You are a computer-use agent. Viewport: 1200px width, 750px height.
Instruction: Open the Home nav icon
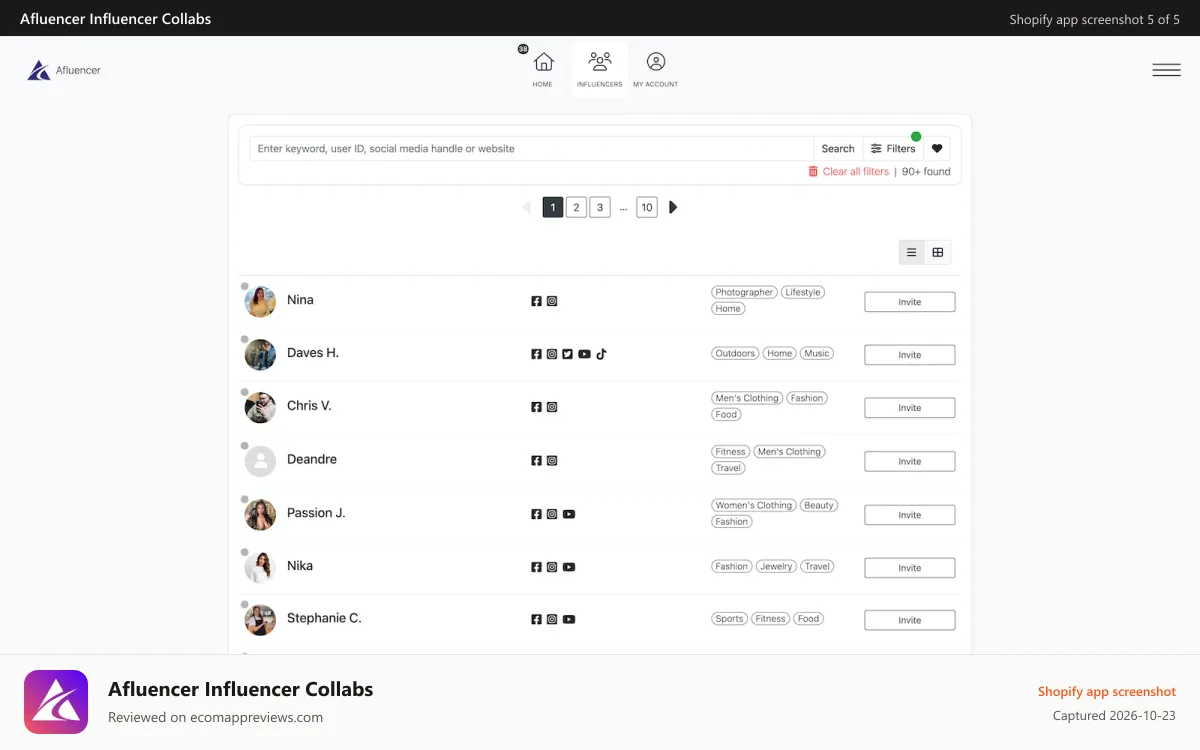(543, 69)
